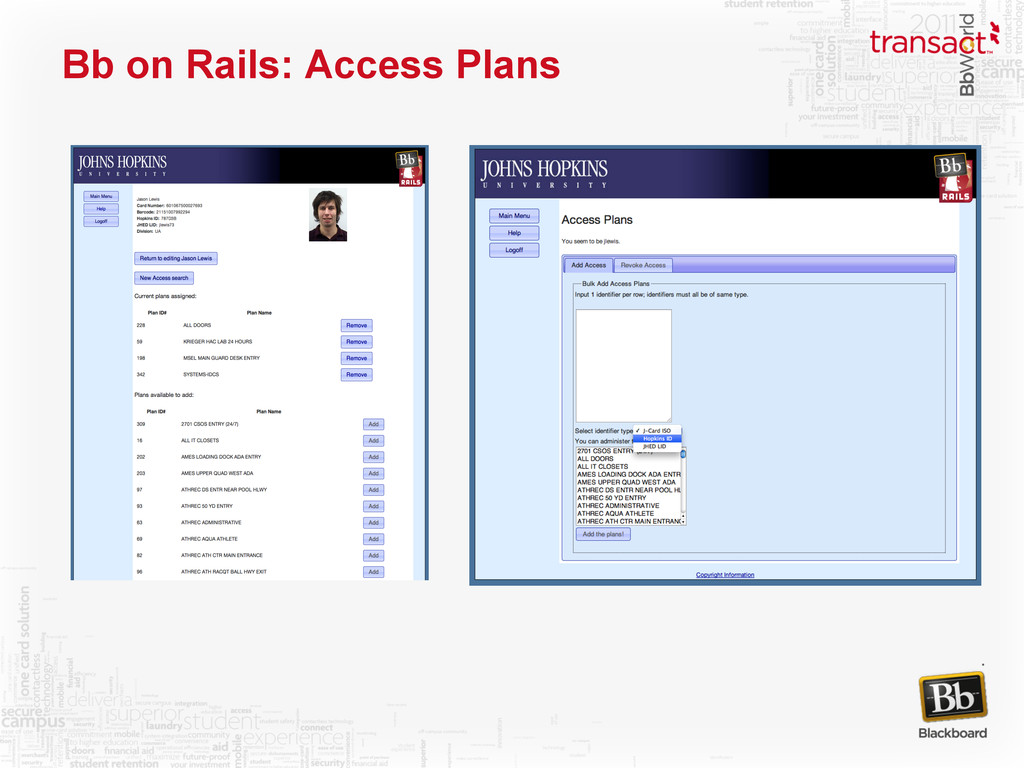Remove the SYSTEMS-IDCS plan
Viewport: 1024px width, 768px height.
click(357, 374)
